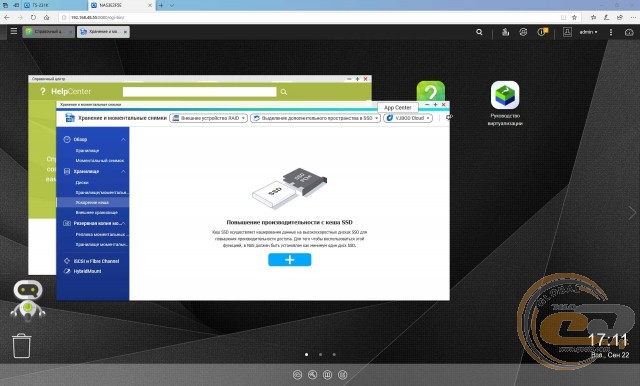Open Реплика моментальных sidebar item
The height and width of the screenshot is (386, 640).
[x=102, y=235]
